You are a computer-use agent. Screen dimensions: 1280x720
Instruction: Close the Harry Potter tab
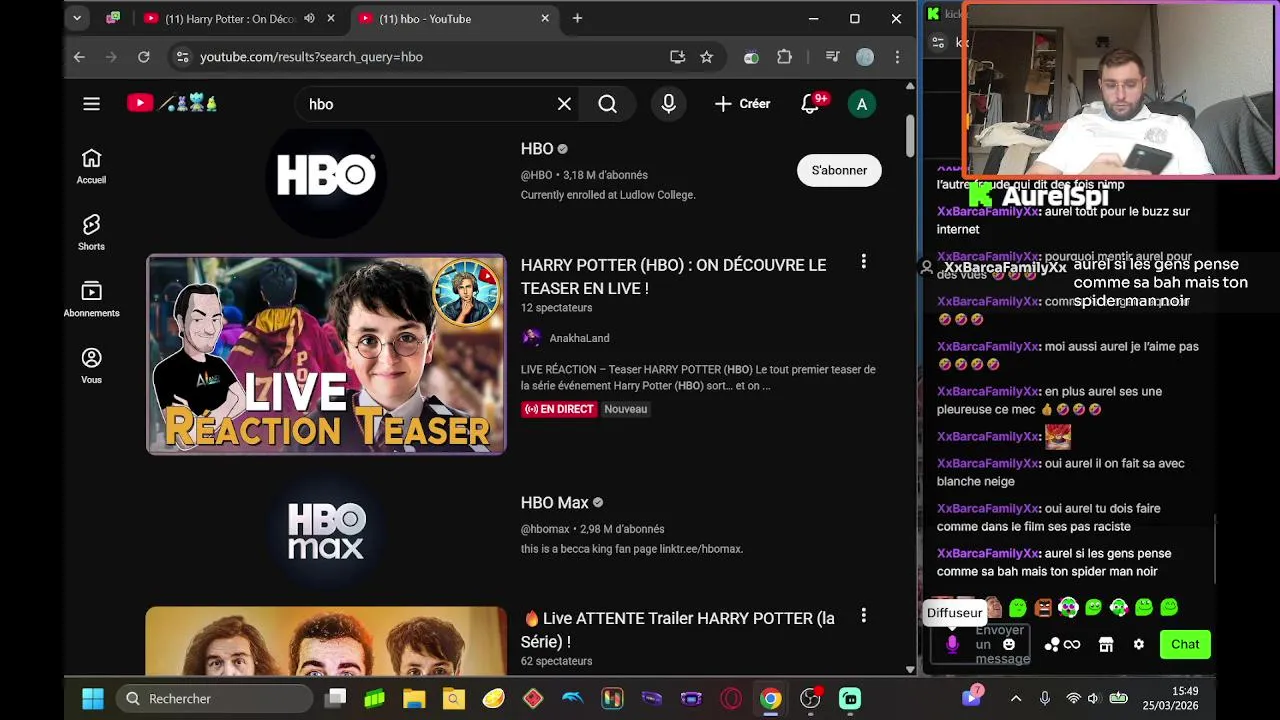pyautogui.click(x=331, y=18)
